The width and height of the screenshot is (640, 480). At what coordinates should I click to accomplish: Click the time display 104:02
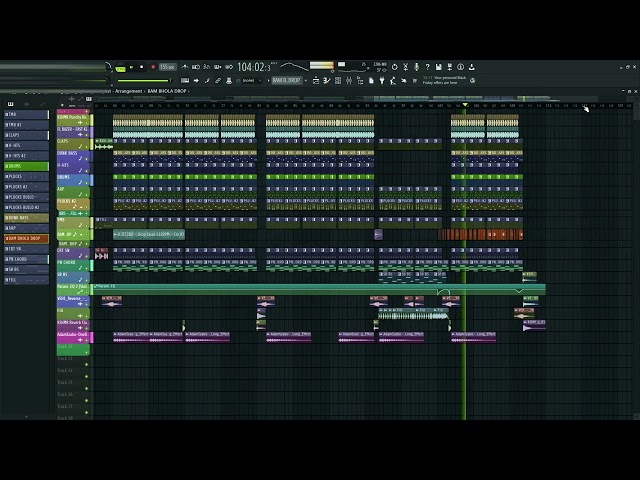pos(253,67)
